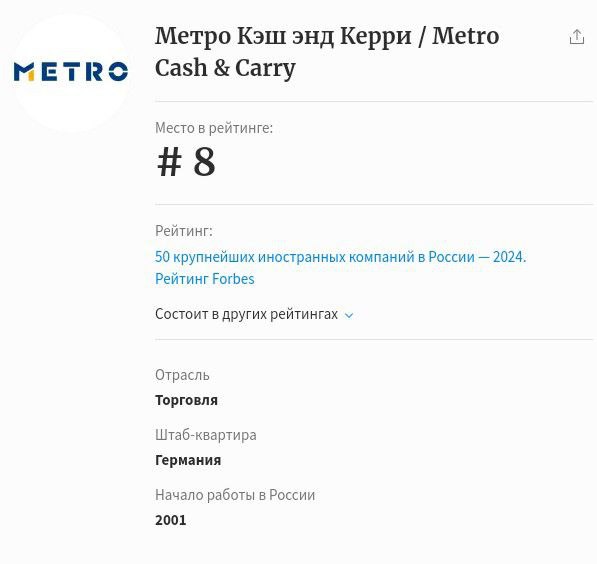Follow the 'Рейтинг Forbes' link text

[x=204, y=279]
